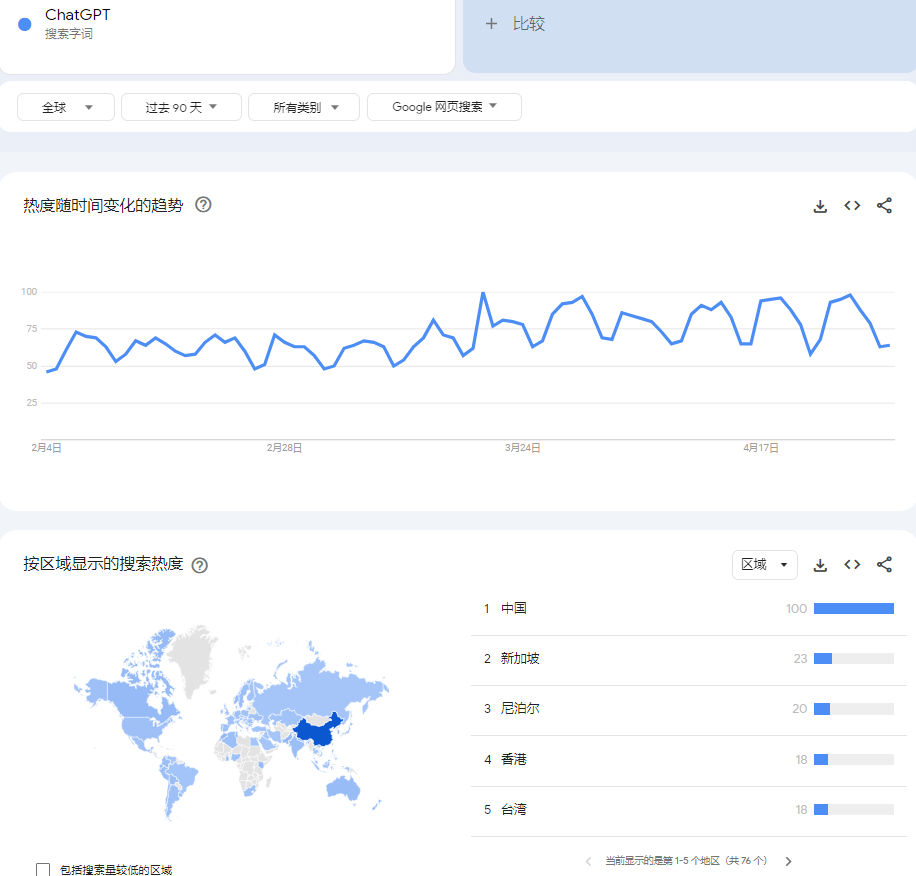Click the 搜索字词 label under ChatGPT
This screenshot has height=876, width=916.
tap(69, 34)
